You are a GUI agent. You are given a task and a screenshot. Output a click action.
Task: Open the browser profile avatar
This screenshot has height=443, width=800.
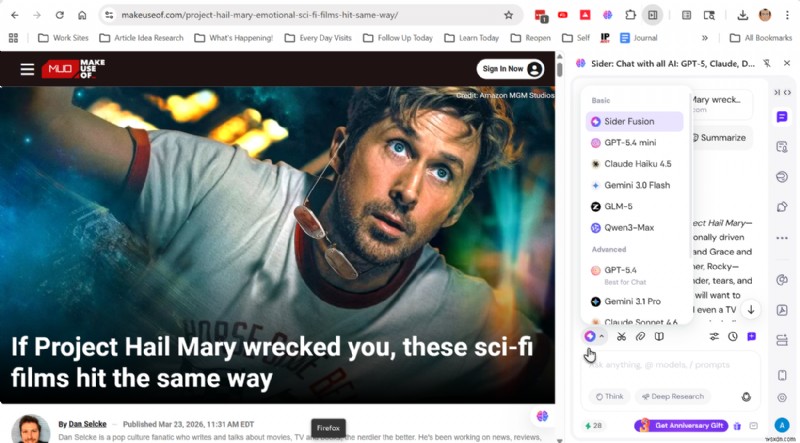(x=765, y=15)
